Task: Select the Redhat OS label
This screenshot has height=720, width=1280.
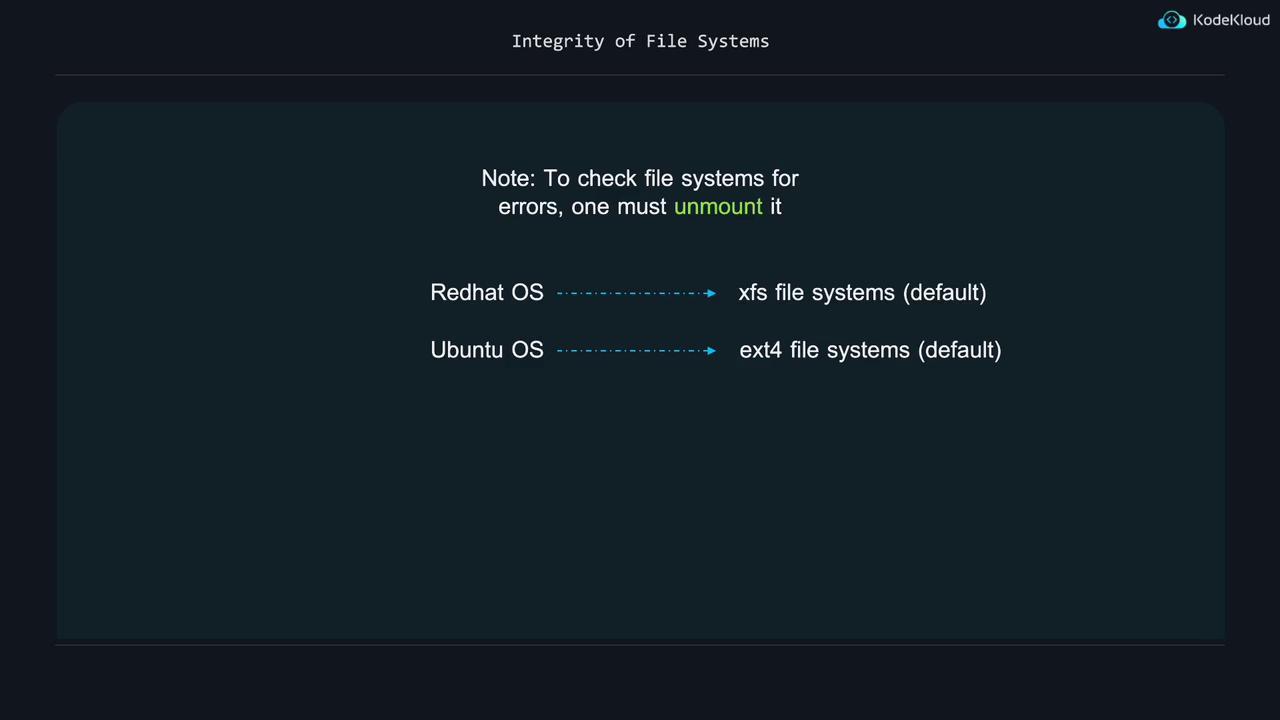Action: (x=487, y=293)
